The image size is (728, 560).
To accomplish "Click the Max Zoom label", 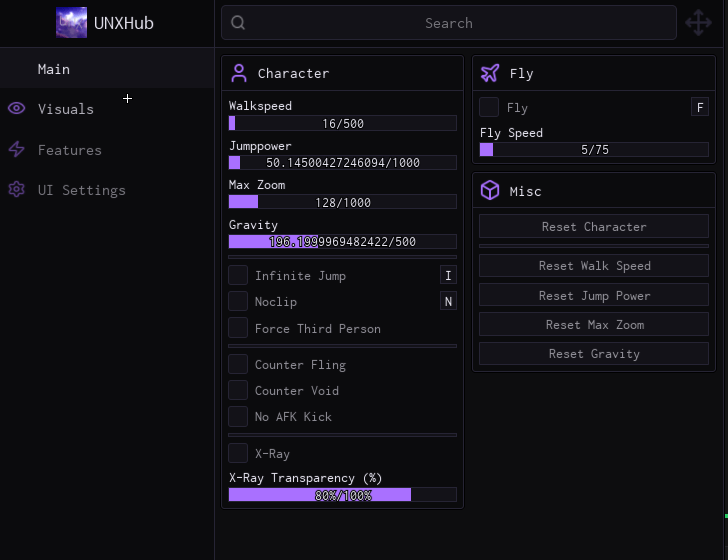I will [x=257, y=185].
